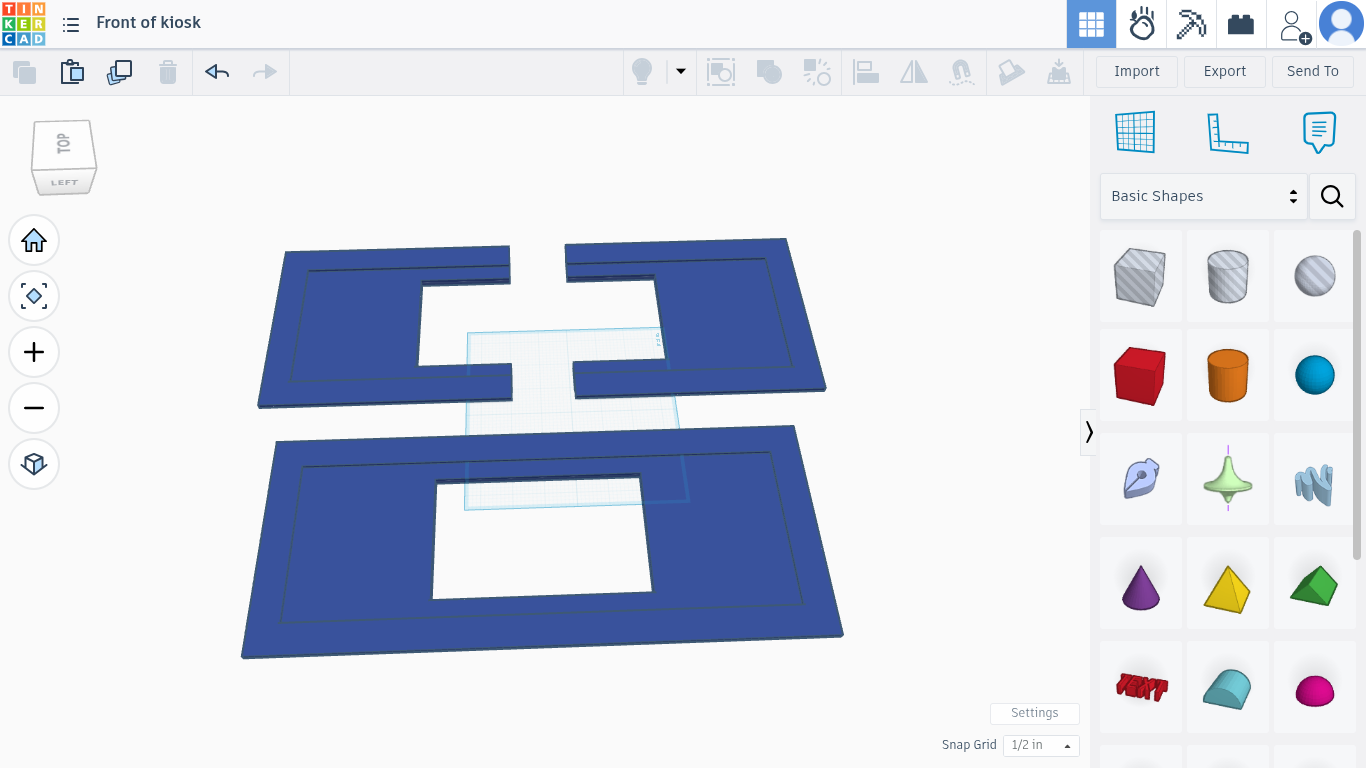Select the Ruler tool
Image resolution: width=1366 pixels, height=768 pixels.
(1228, 132)
